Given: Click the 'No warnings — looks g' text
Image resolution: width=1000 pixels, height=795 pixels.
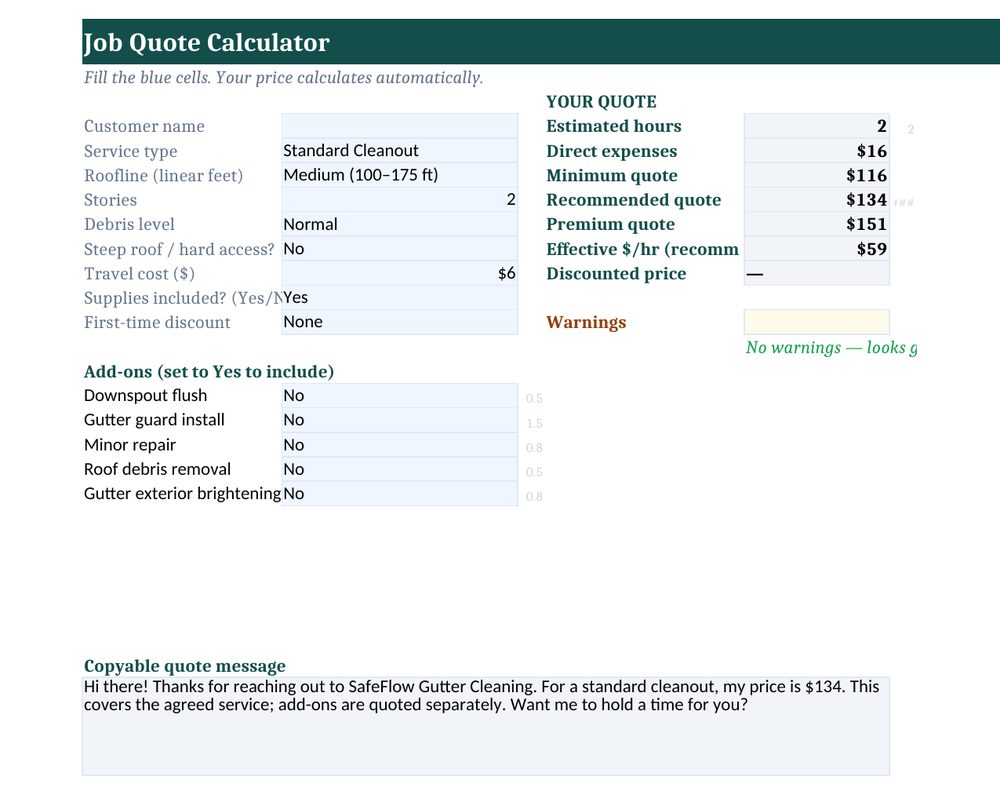Looking at the screenshot, I should pos(832,347).
